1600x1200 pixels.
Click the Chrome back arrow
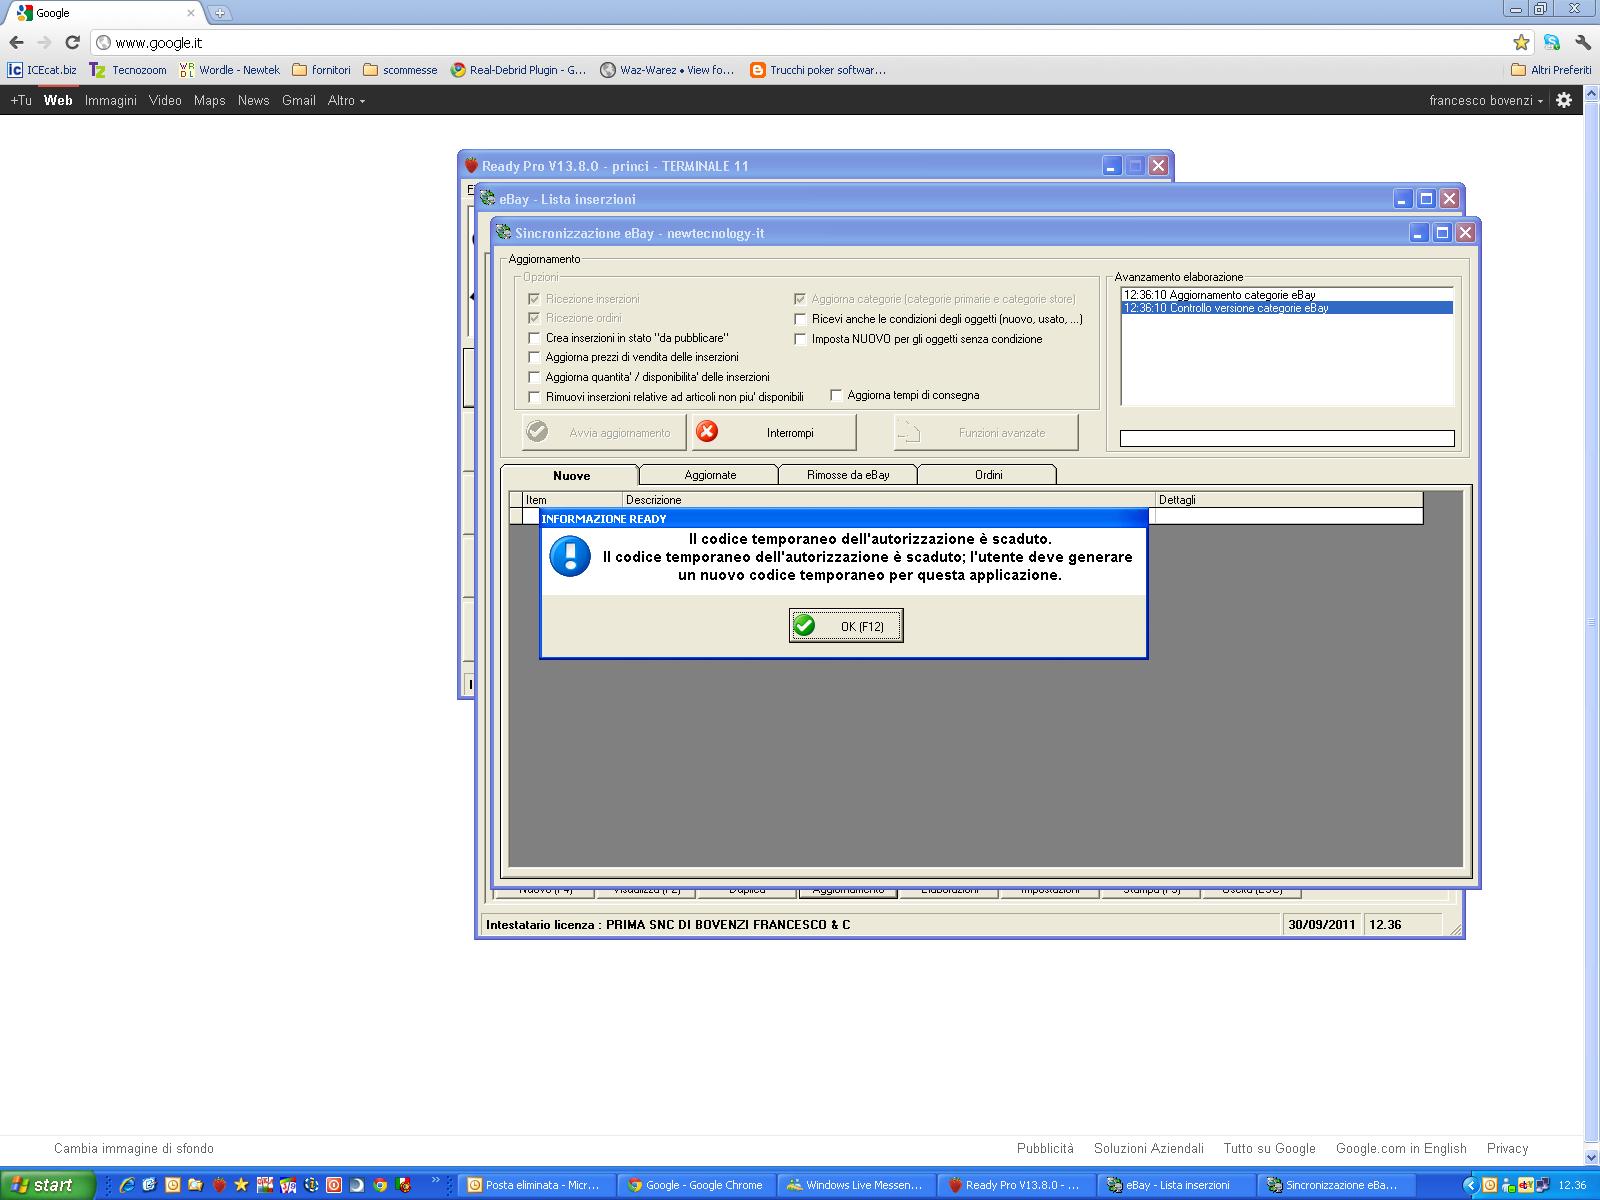(x=16, y=42)
